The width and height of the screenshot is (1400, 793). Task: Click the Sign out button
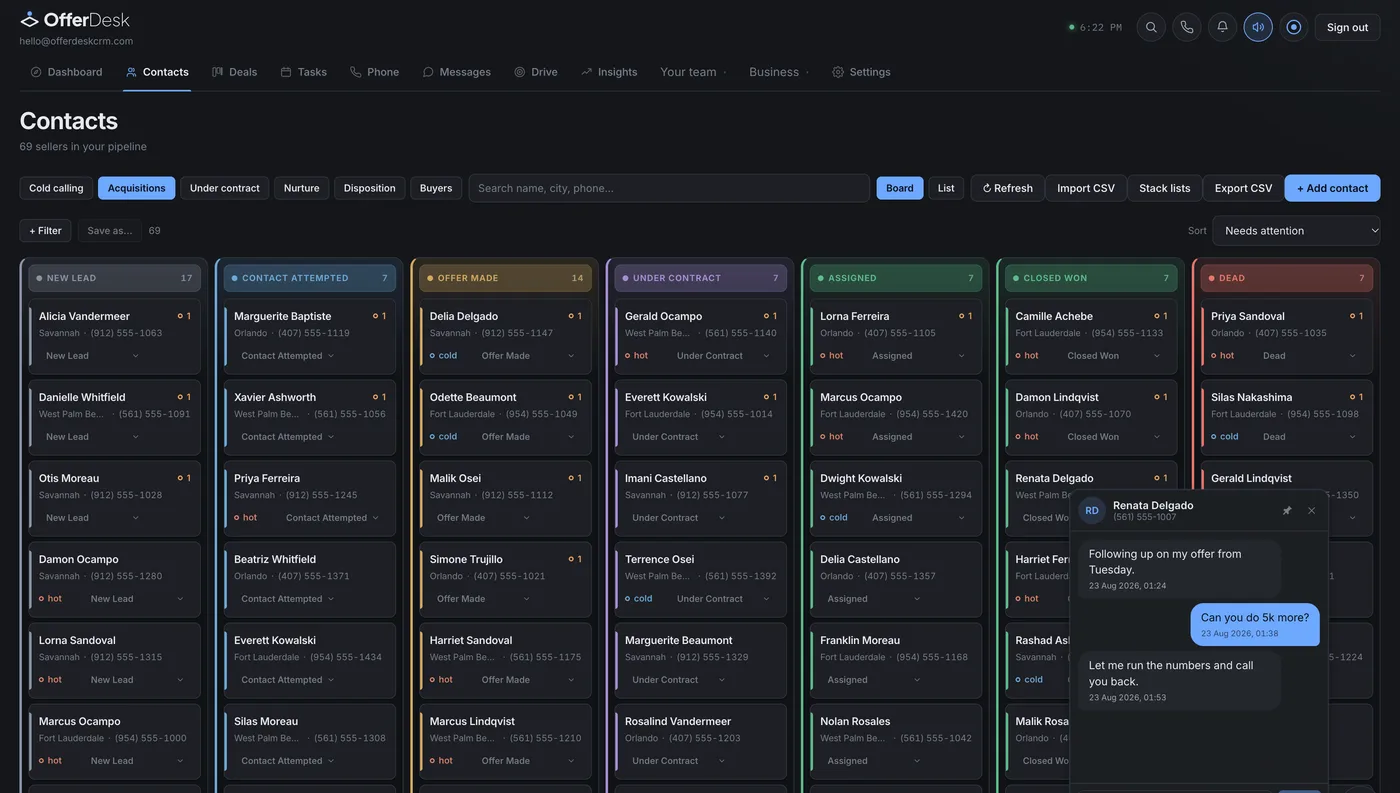1347,27
